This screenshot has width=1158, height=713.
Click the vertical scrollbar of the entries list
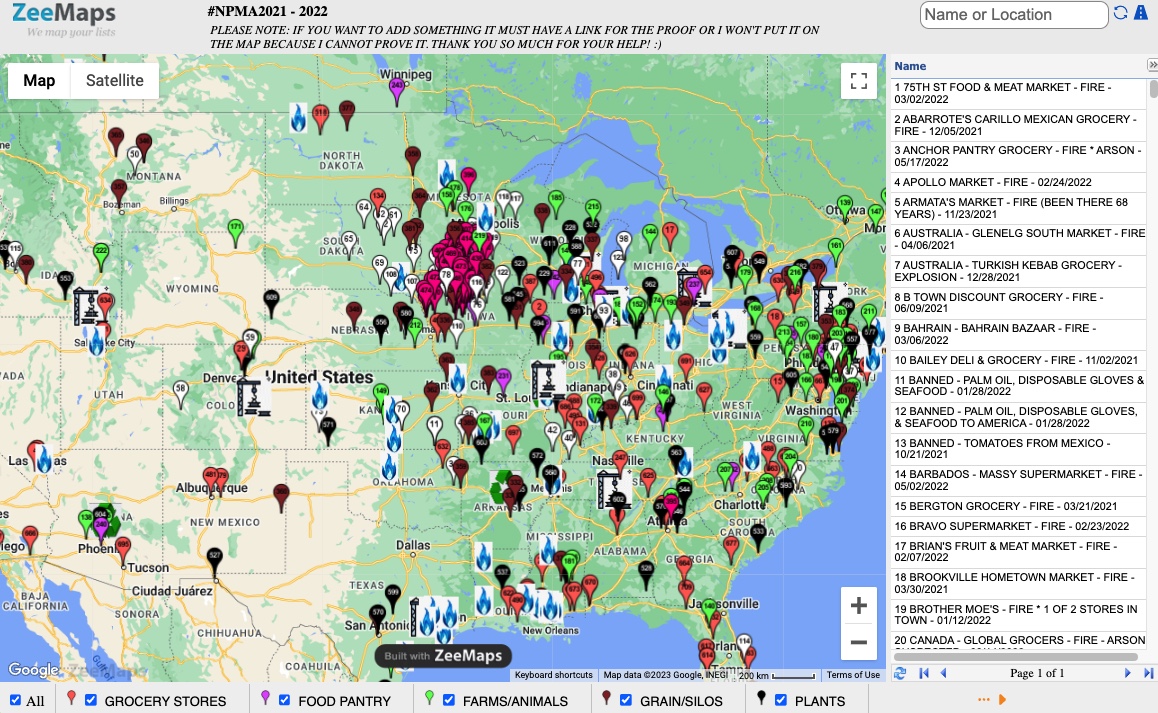pos(1154,89)
